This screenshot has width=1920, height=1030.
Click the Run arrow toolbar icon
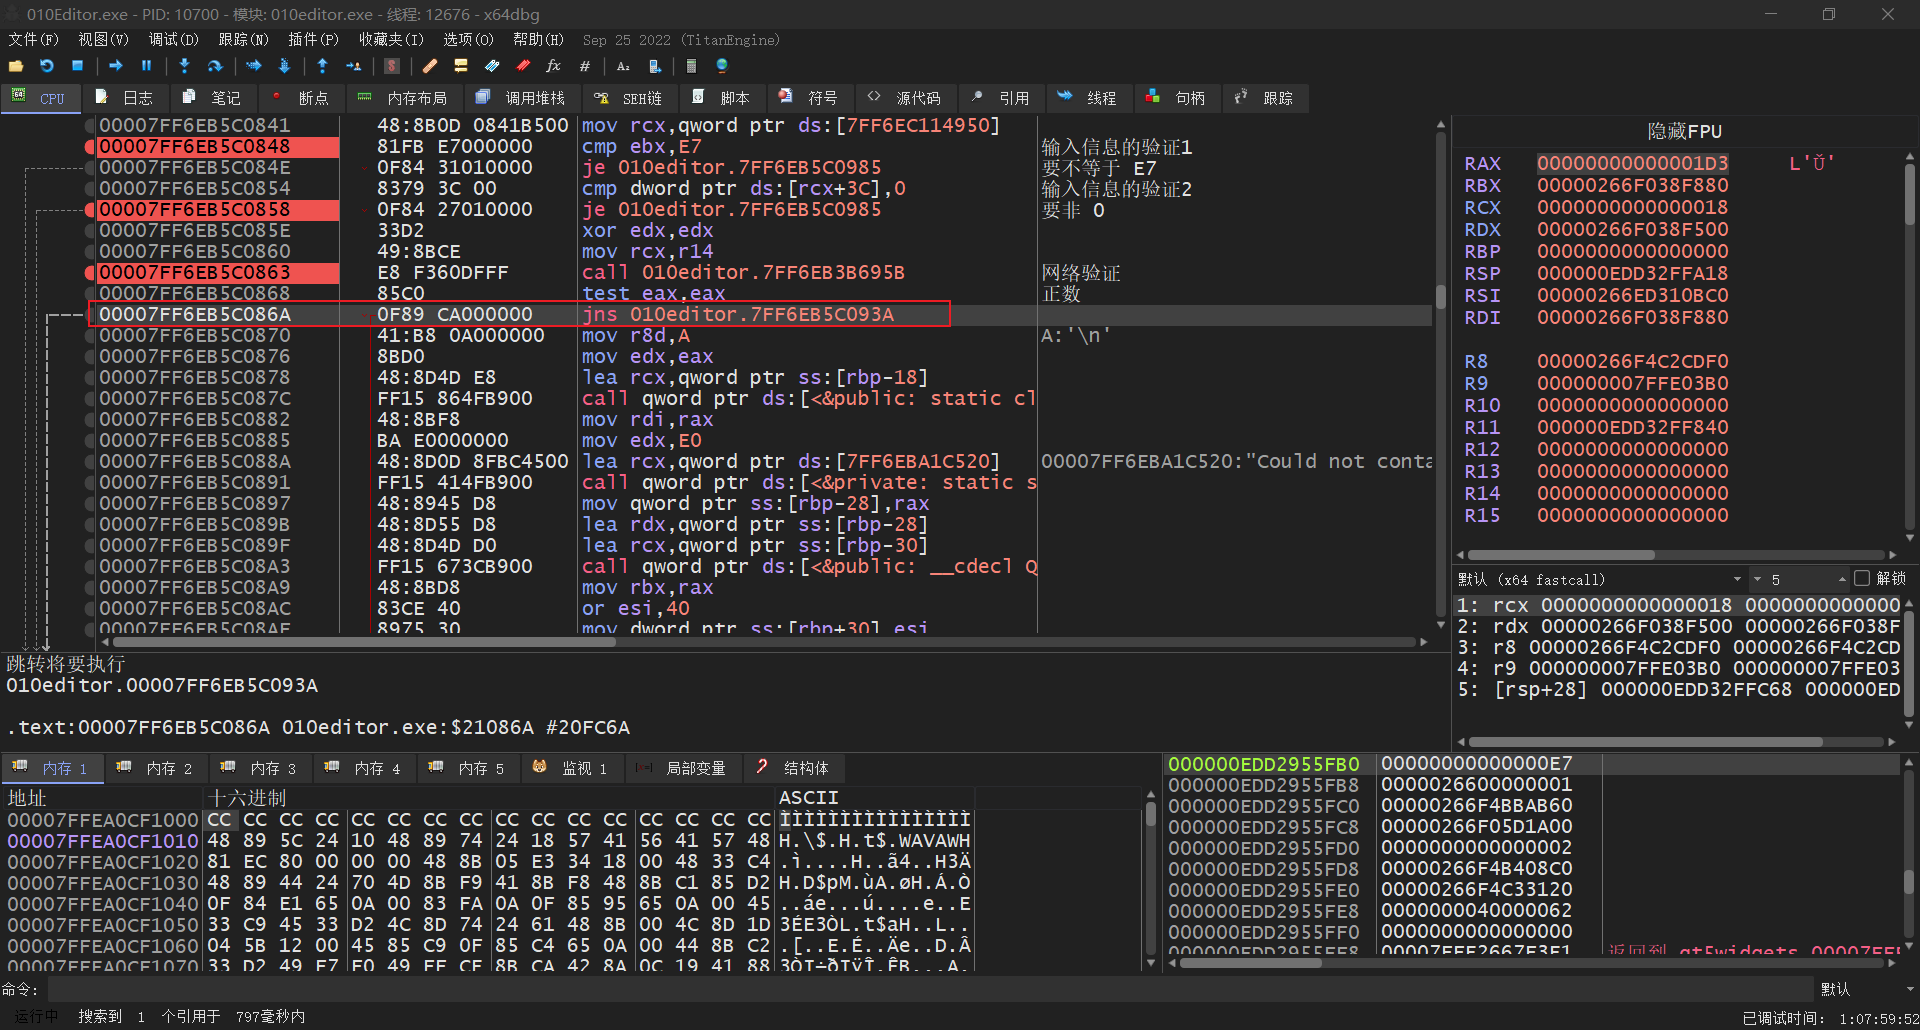click(x=116, y=66)
